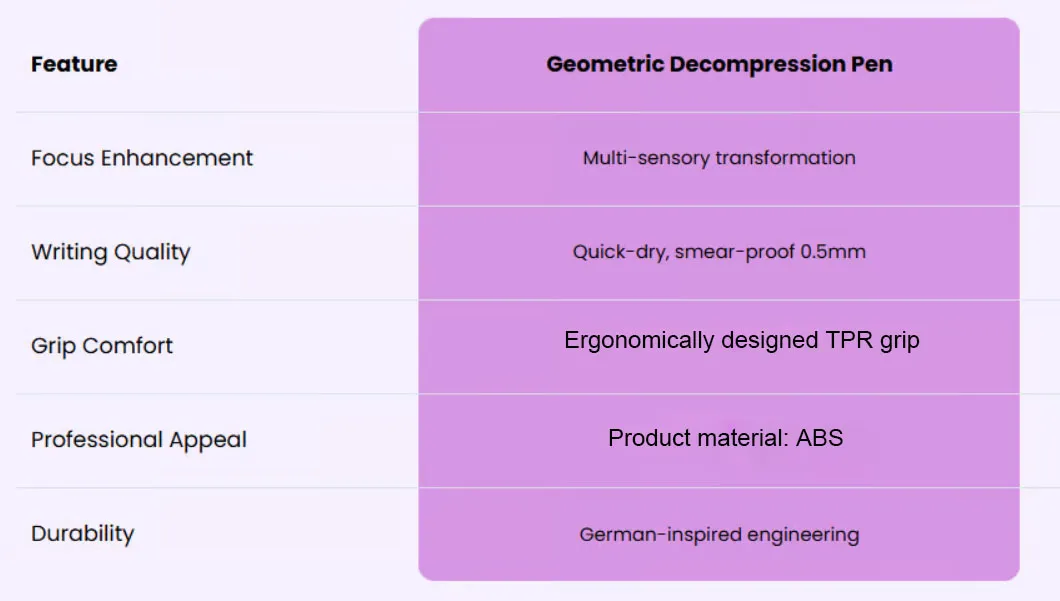Click the Grip Comfort row label
The width and height of the screenshot is (1060, 601).
(x=102, y=346)
